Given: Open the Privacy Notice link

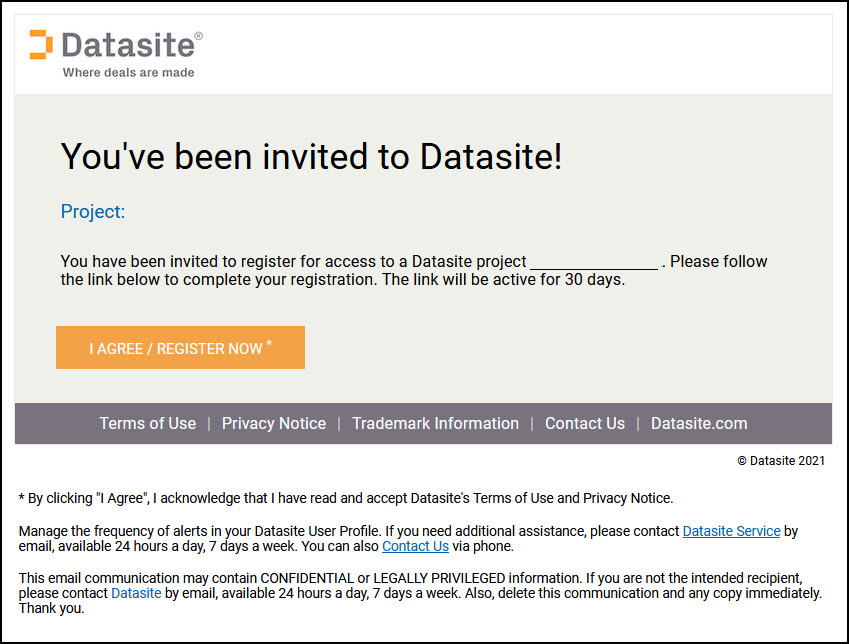Looking at the screenshot, I should [x=273, y=423].
